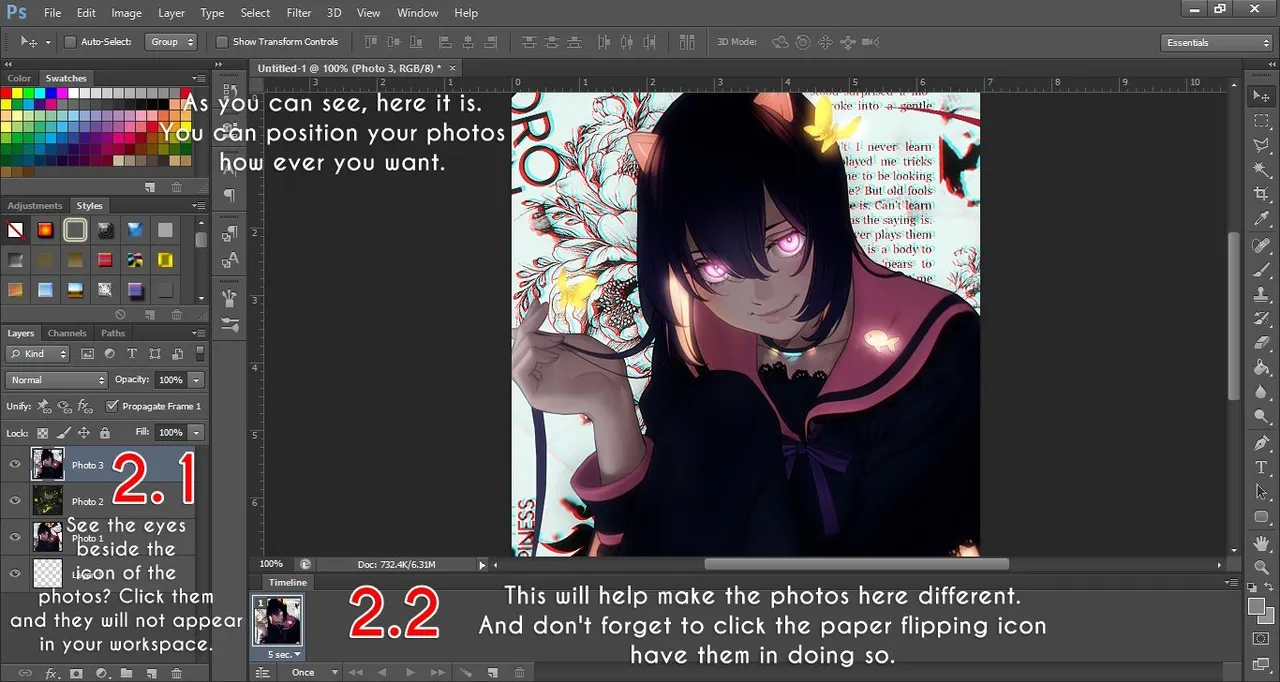Viewport: 1280px width, 682px height.
Task: Select the Healing Brush tool
Action: (x=1261, y=246)
